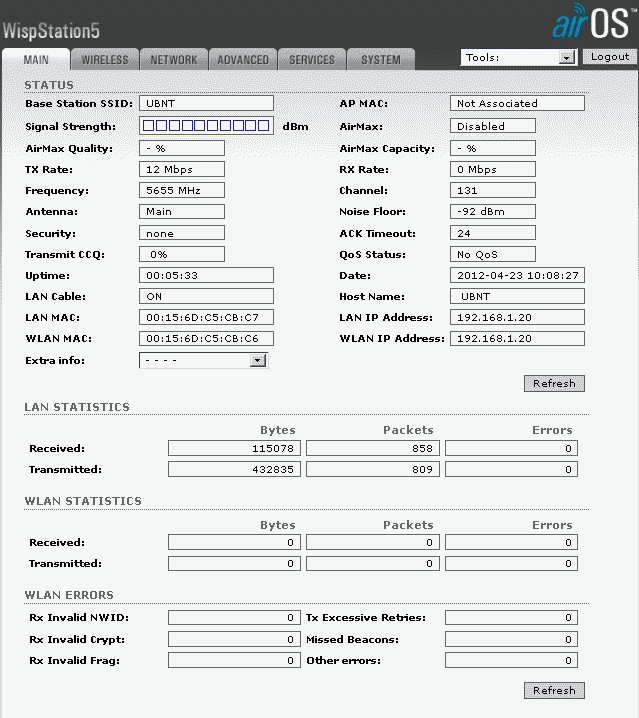
Task: Click the AirMax Quality percent field
Action: point(182,148)
